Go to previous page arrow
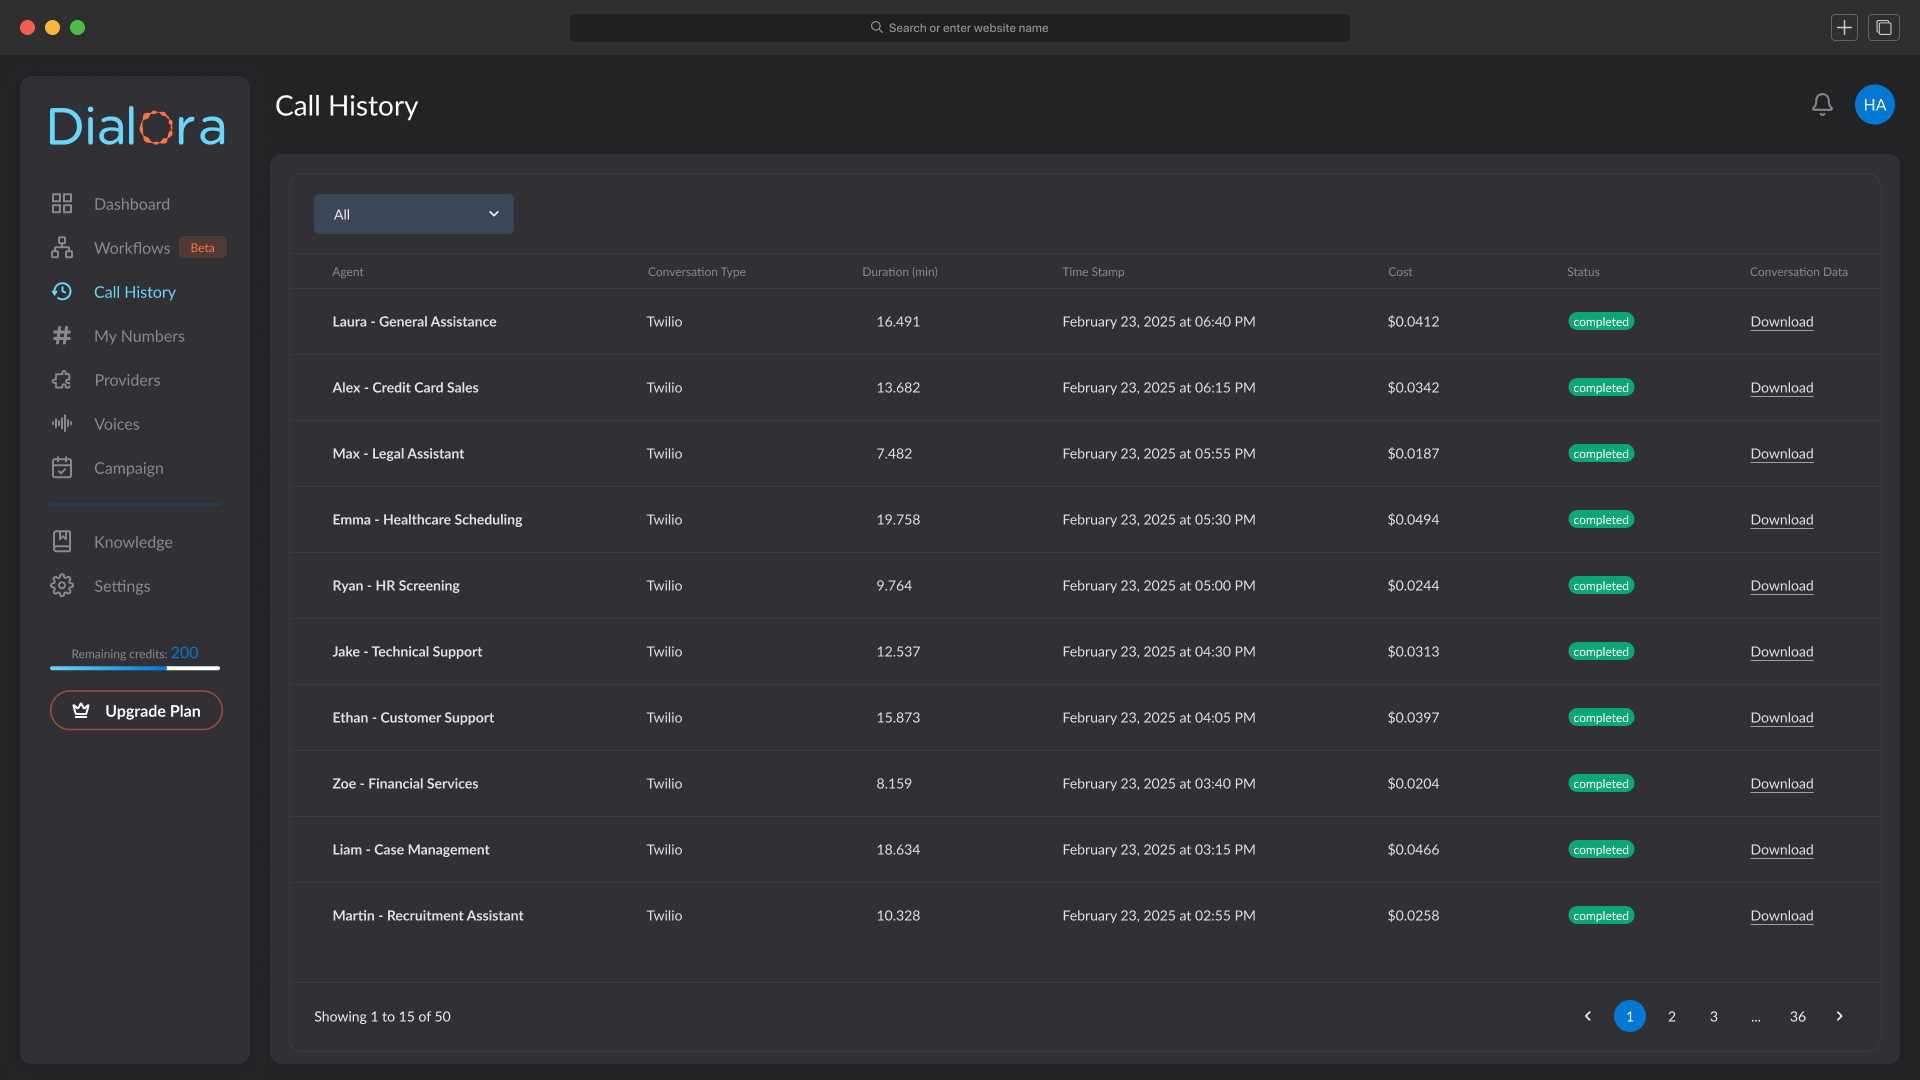 point(1587,1016)
